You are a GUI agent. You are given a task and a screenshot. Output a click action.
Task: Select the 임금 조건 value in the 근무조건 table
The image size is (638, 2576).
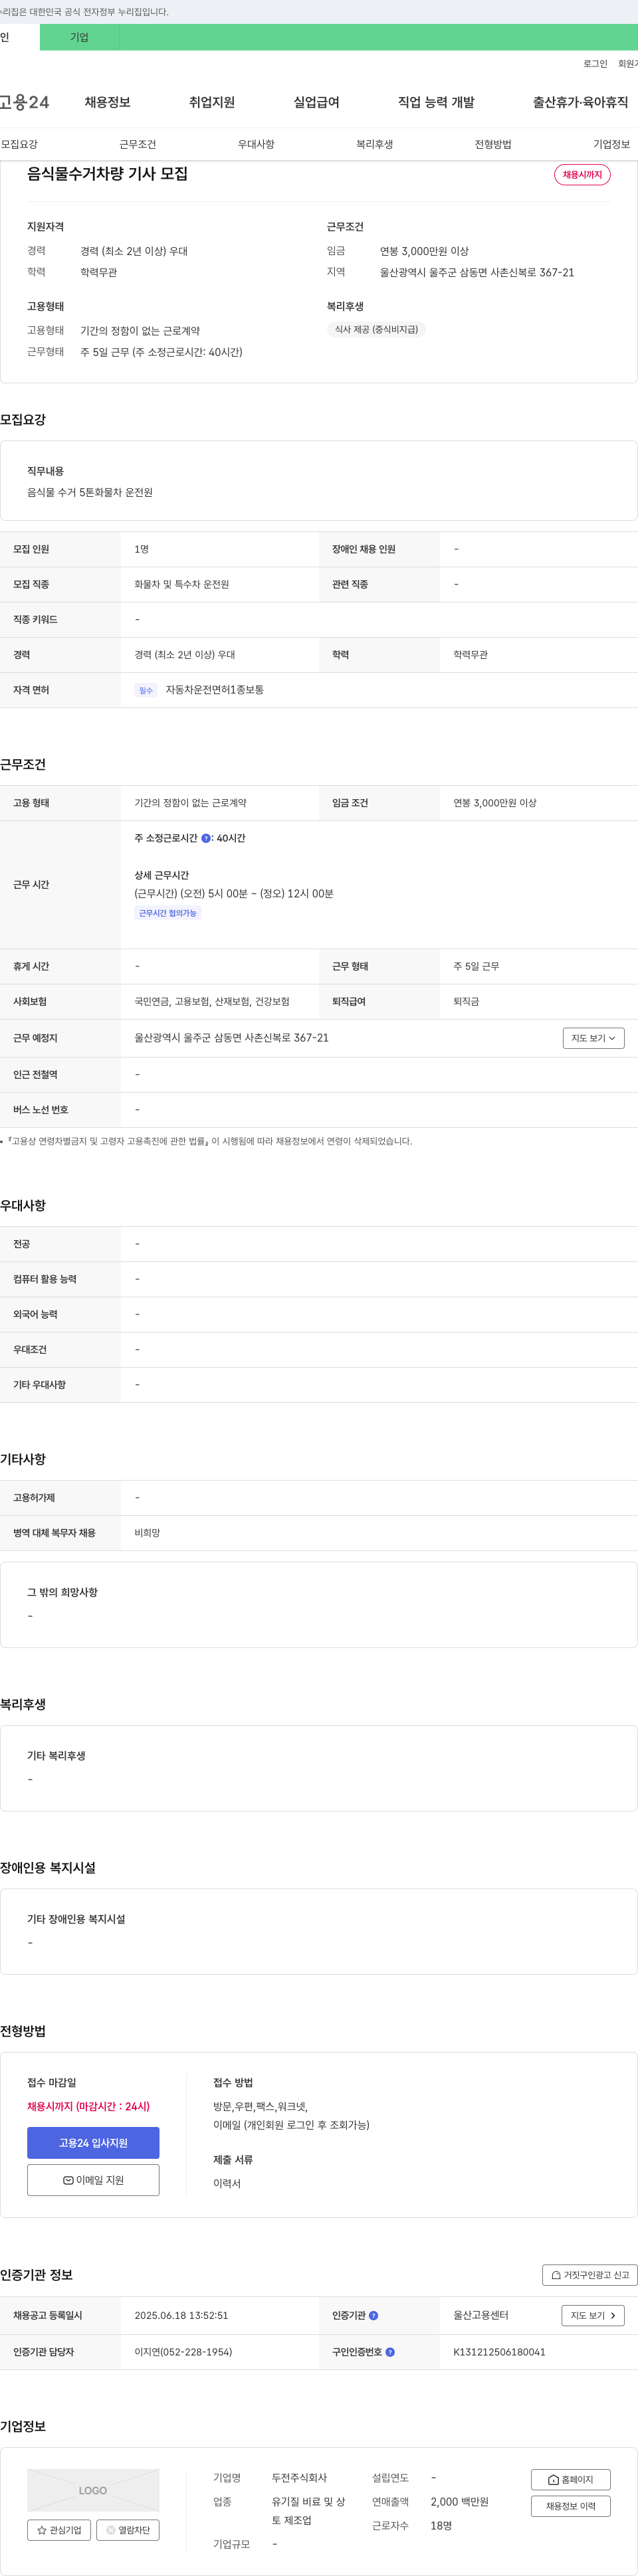pyautogui.click(x=495, y=803)
